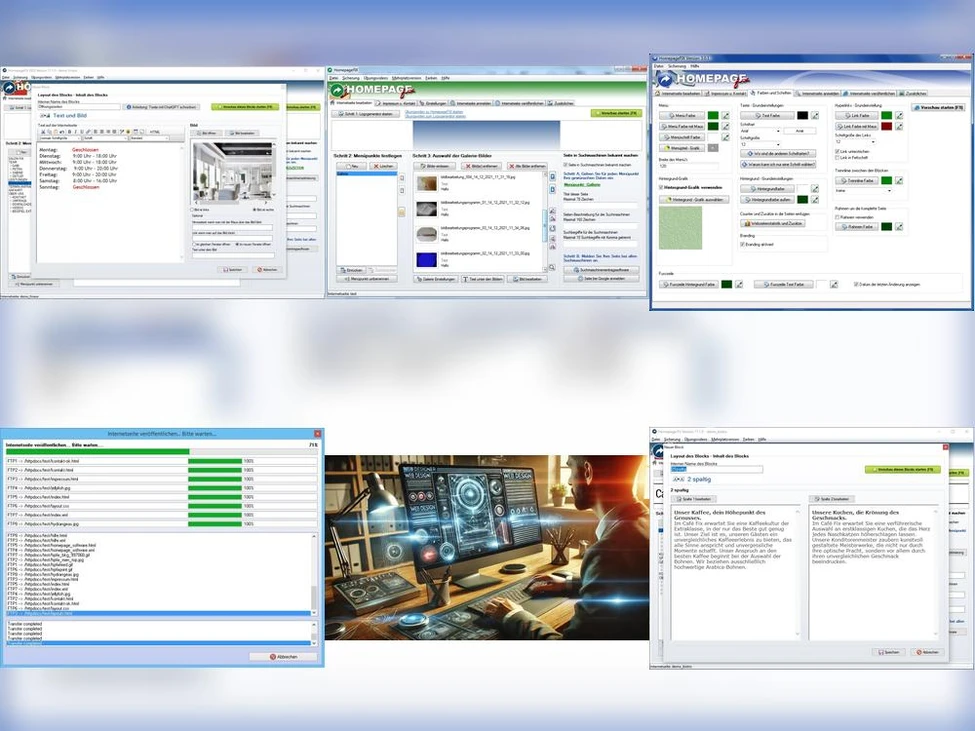Screen dimensions: 975x731
Task: Click yellow smiley icon in text editor toolbar
Action: pos(128,132)
